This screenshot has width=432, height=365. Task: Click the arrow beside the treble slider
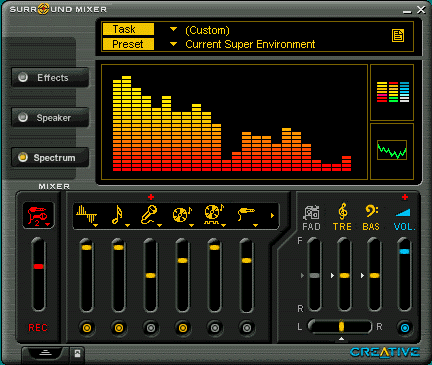click(332, 276)
